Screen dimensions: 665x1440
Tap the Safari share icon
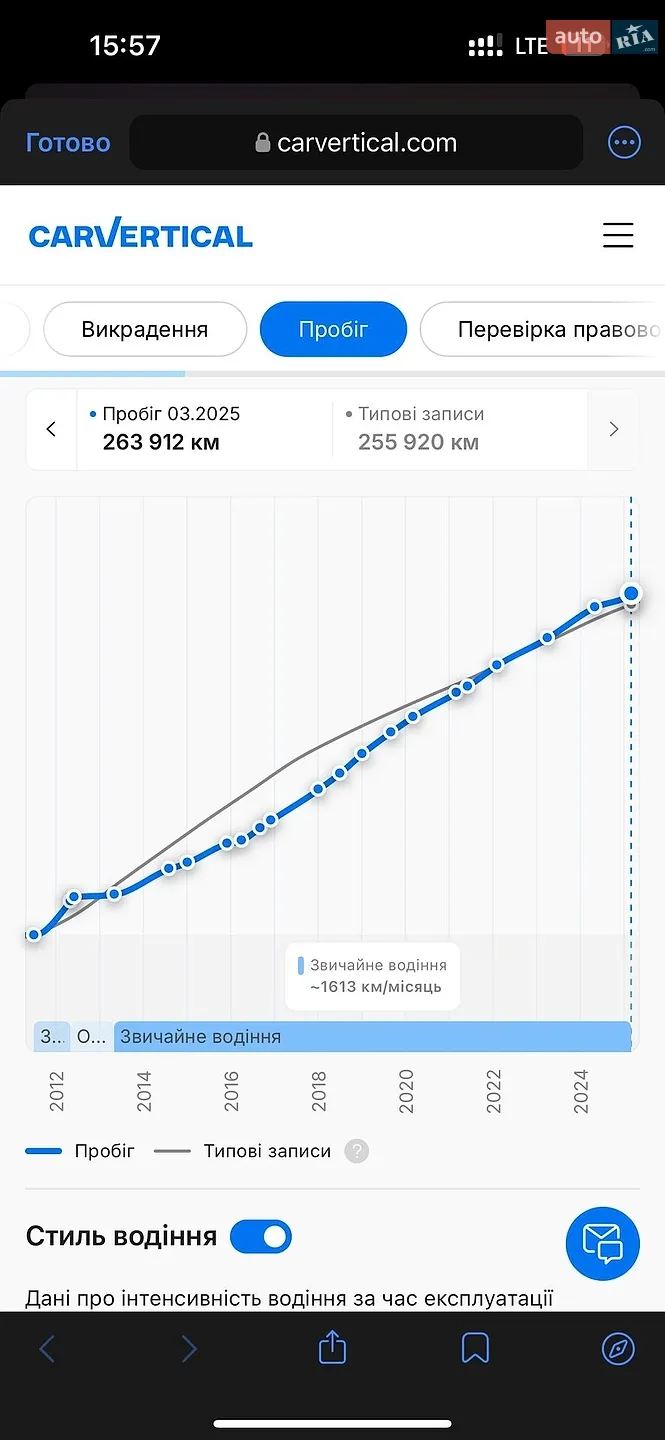[x=332, y=1348]
